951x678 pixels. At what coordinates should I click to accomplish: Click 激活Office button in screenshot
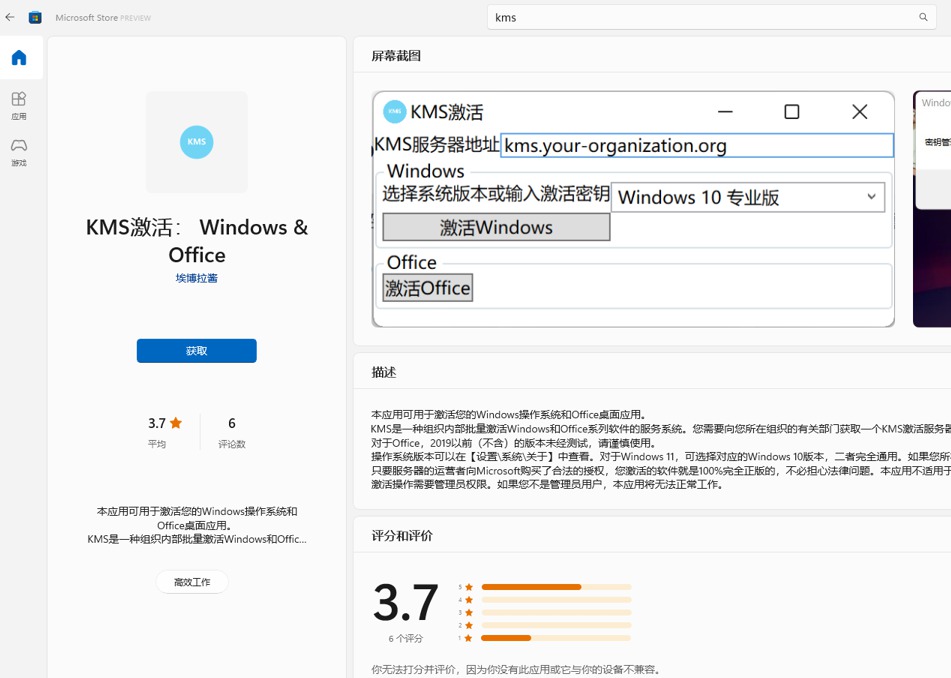tap(428, 287)
